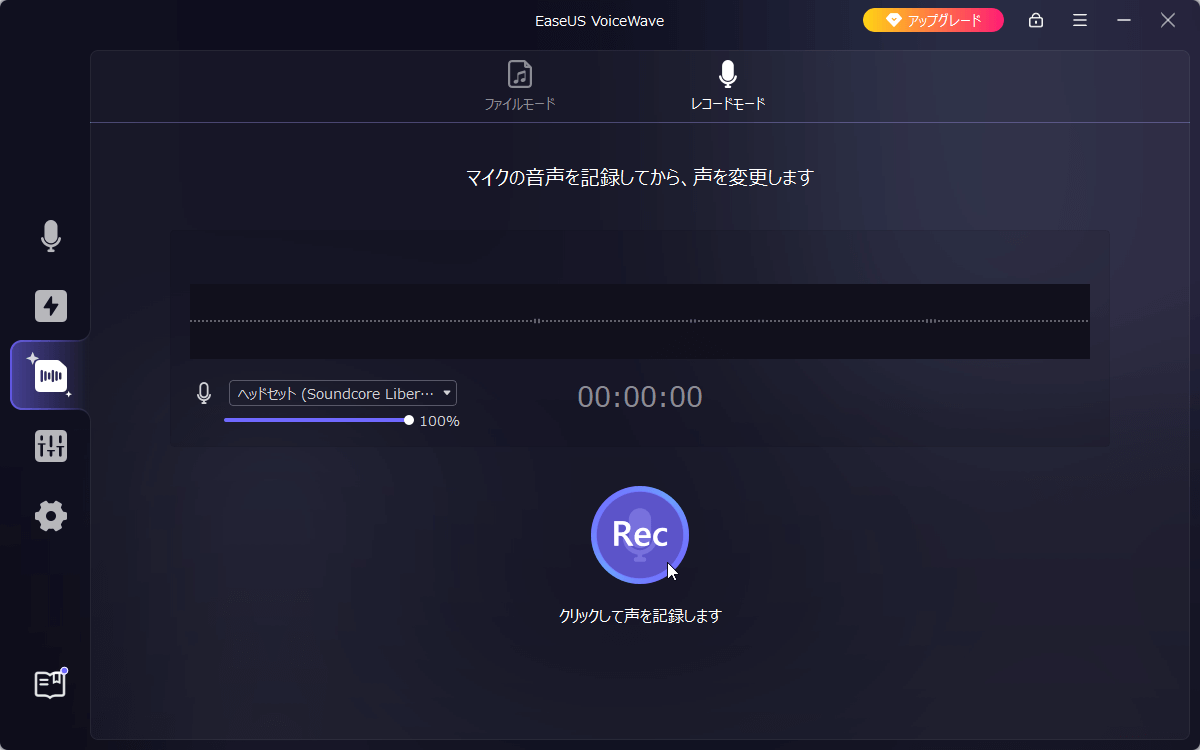Close the EaseUS VoiceWave window
This screenshot has width=1200, height=750.
point(1167,20)
